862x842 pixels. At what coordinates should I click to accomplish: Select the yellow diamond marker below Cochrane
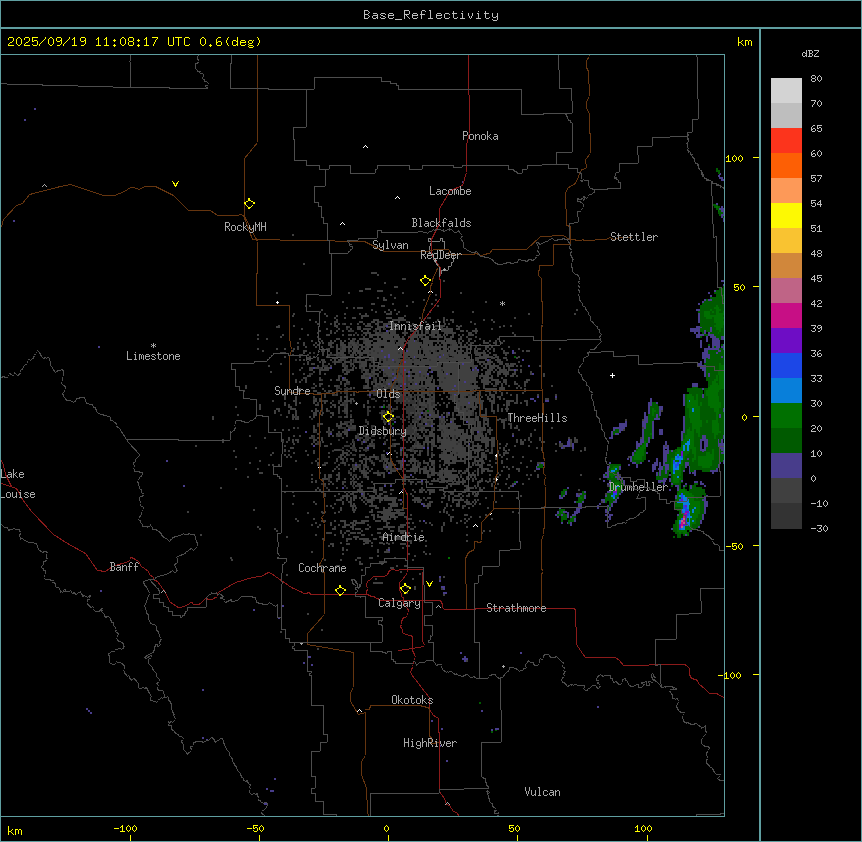(341, 591)
